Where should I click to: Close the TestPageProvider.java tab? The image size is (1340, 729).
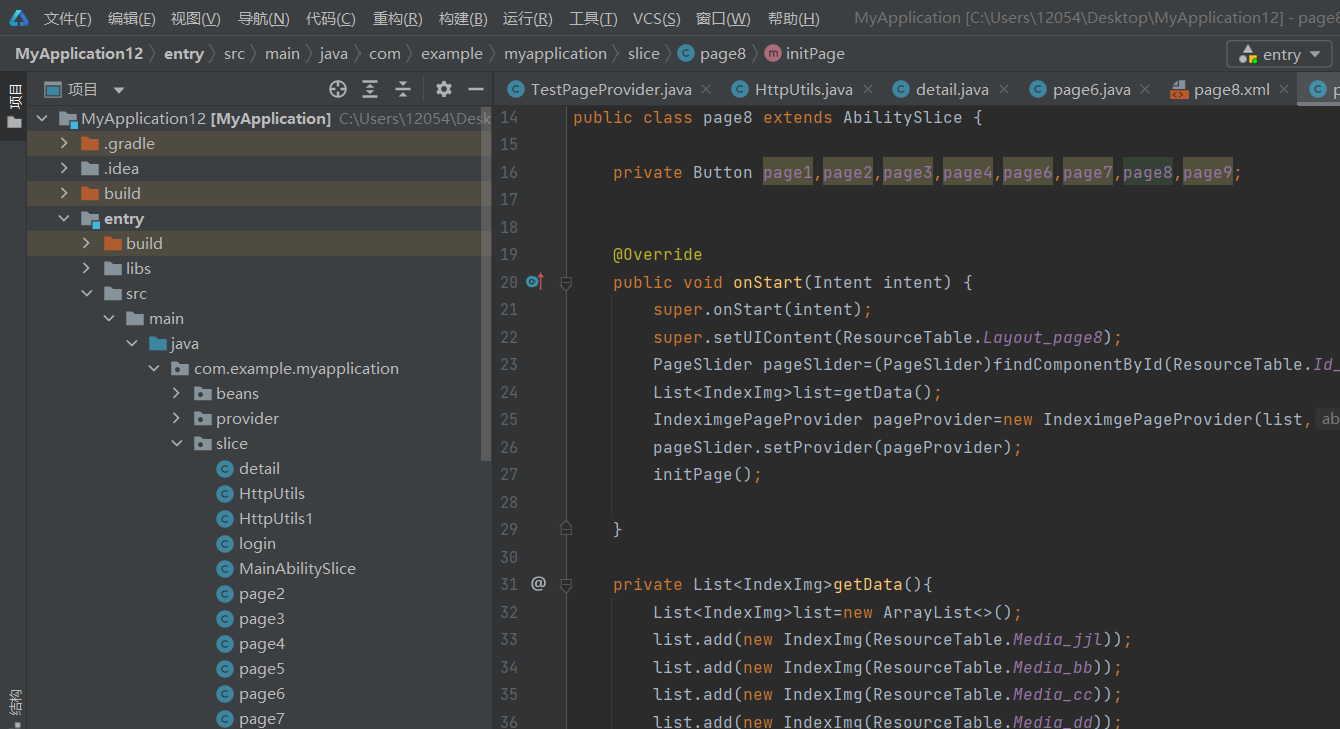click(706, 90)
